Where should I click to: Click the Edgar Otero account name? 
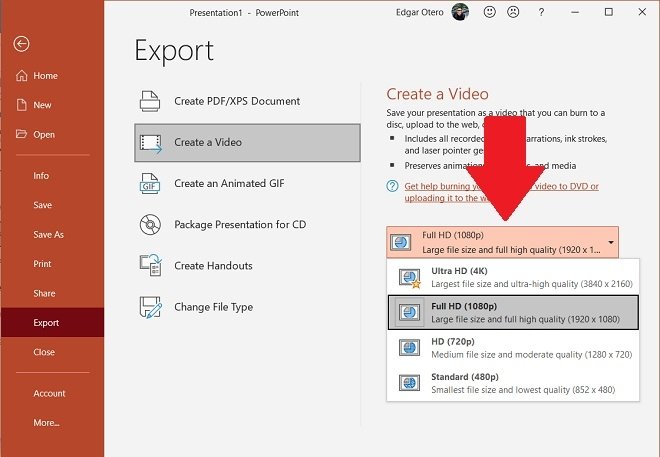(x=420, y=12)
